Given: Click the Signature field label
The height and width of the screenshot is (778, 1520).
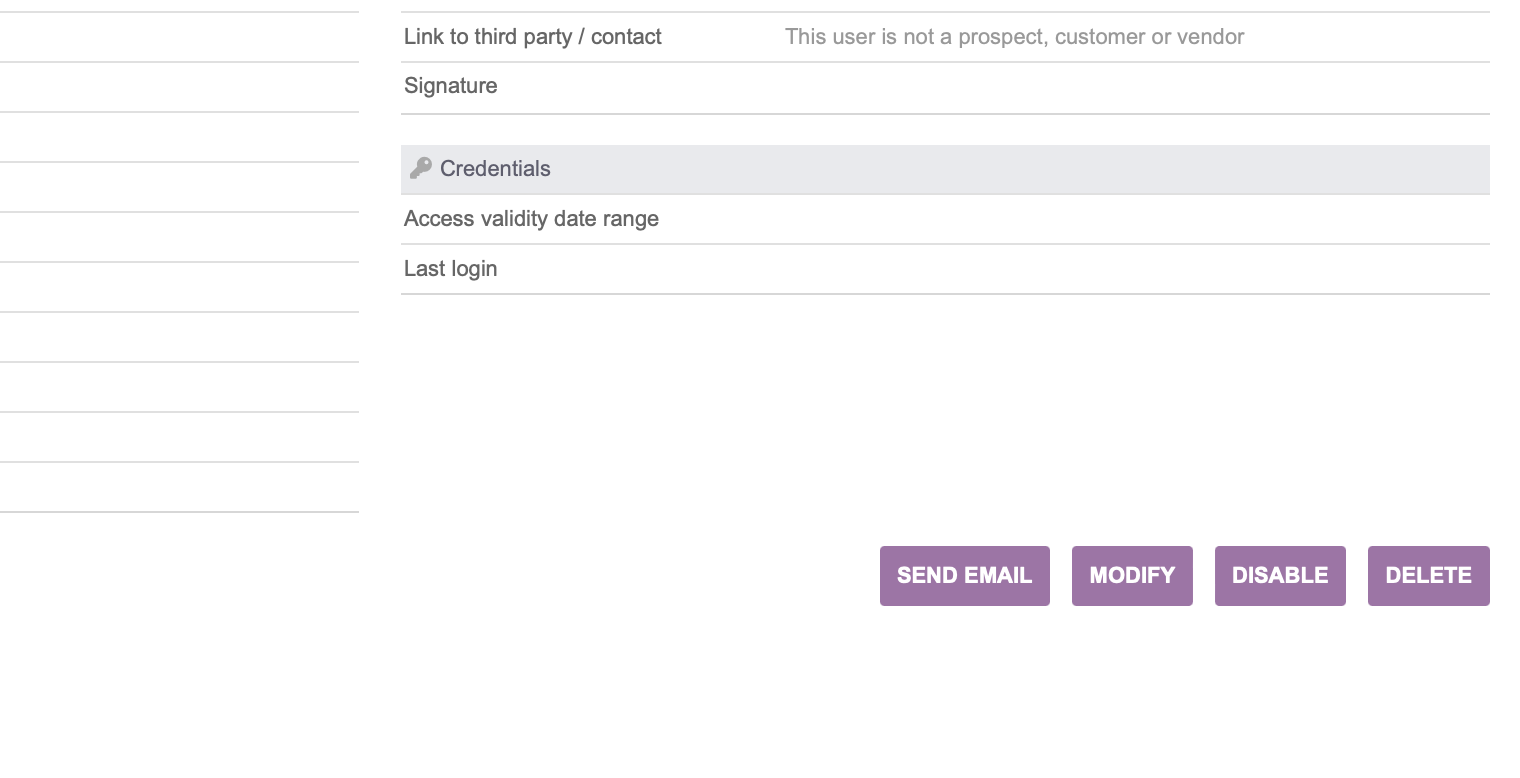Looking at the screenshot, I should (x=451, y=86).
